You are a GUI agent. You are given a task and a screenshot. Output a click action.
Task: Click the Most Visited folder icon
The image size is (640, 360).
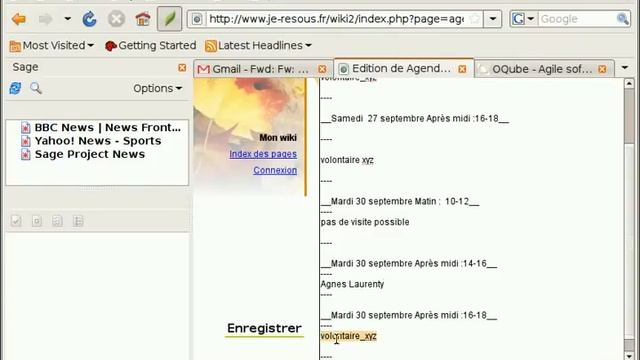(15, 46)
